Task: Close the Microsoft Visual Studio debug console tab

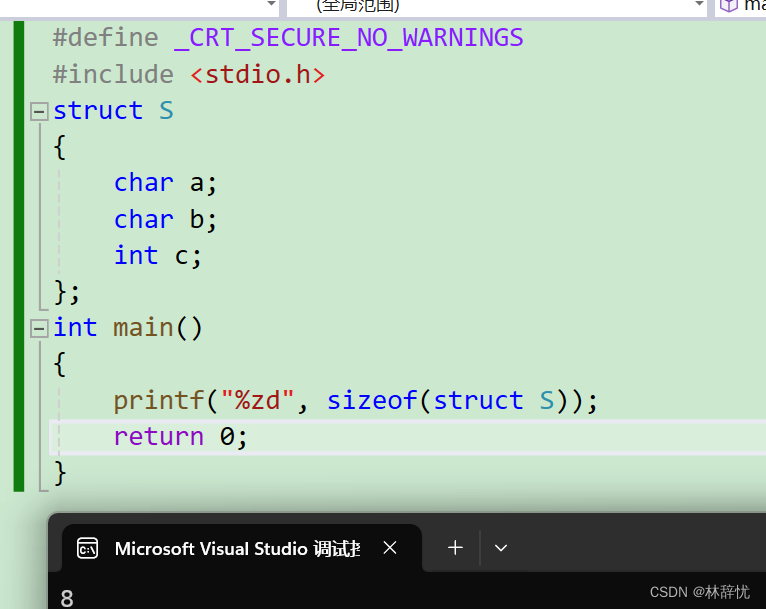Action: coord(390,548)
